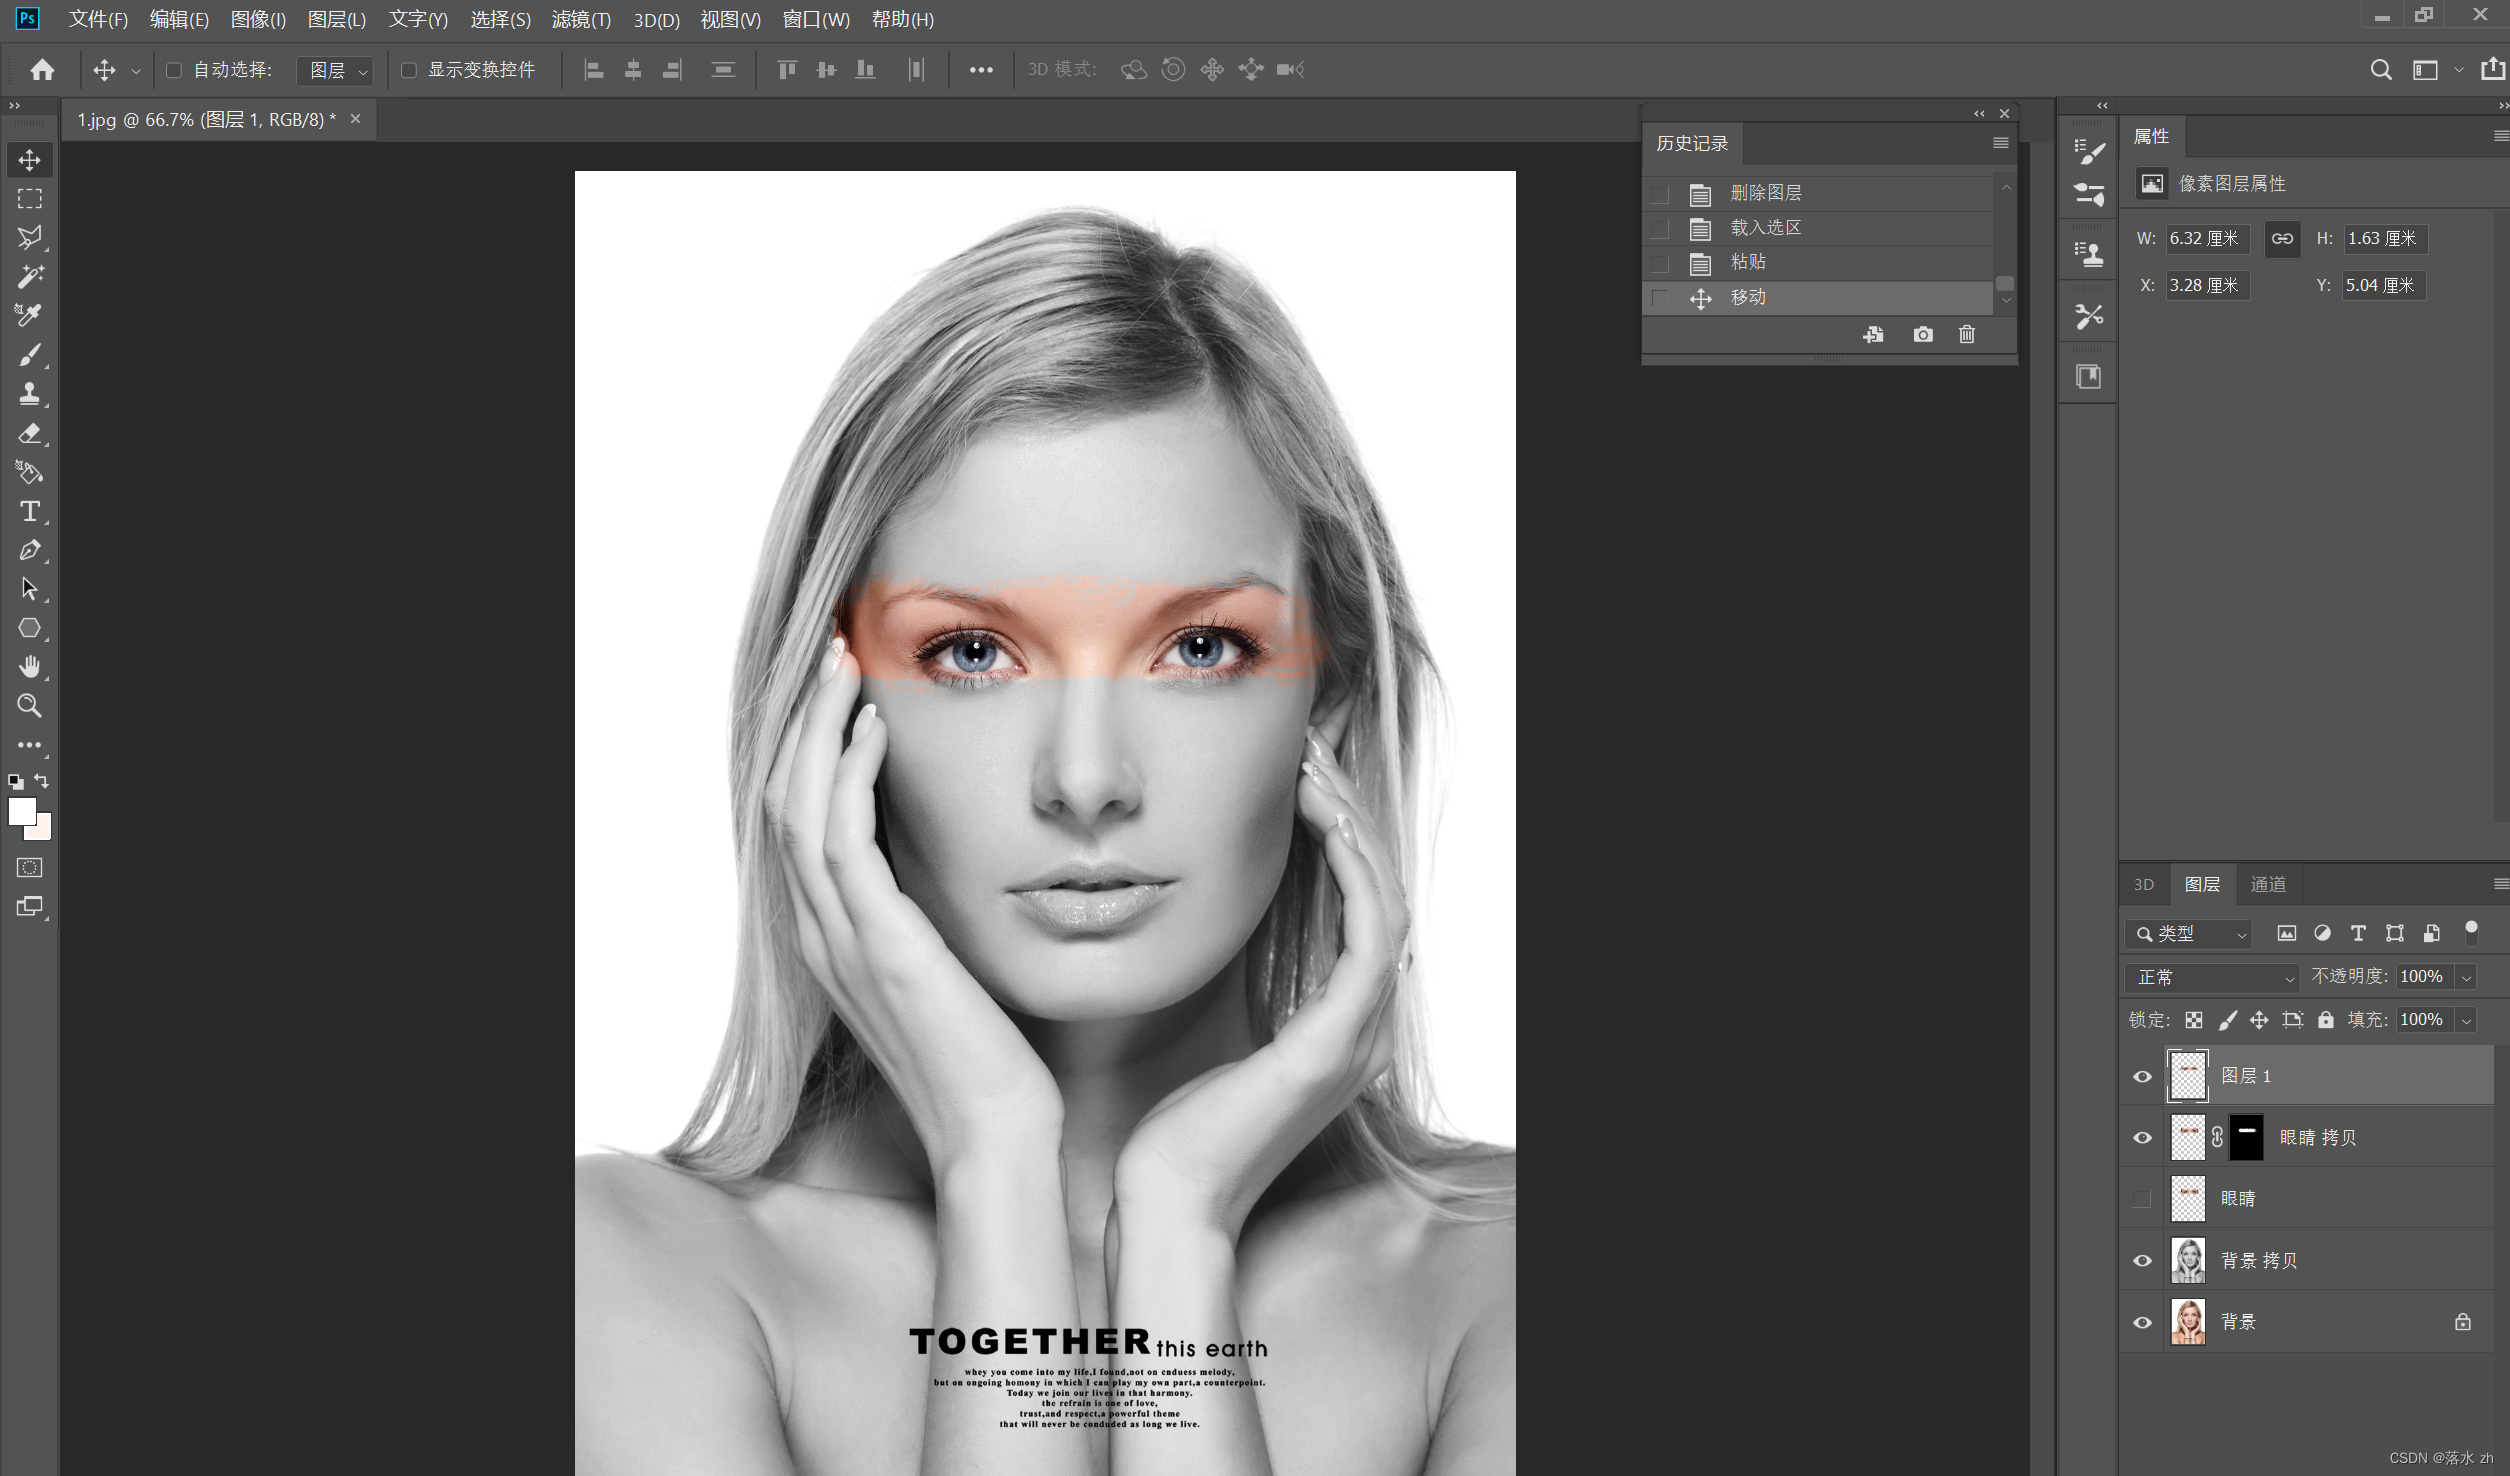This screenshot has width=2510, height=1476.
Task: Select the Path Selection tool
Action: coord(29,589)
